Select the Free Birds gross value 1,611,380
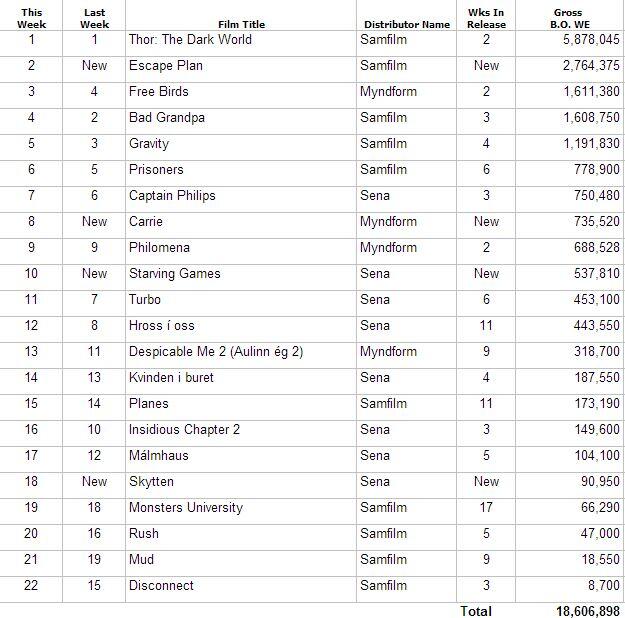Viewport: 625px width, 618px height. (591, 92)
